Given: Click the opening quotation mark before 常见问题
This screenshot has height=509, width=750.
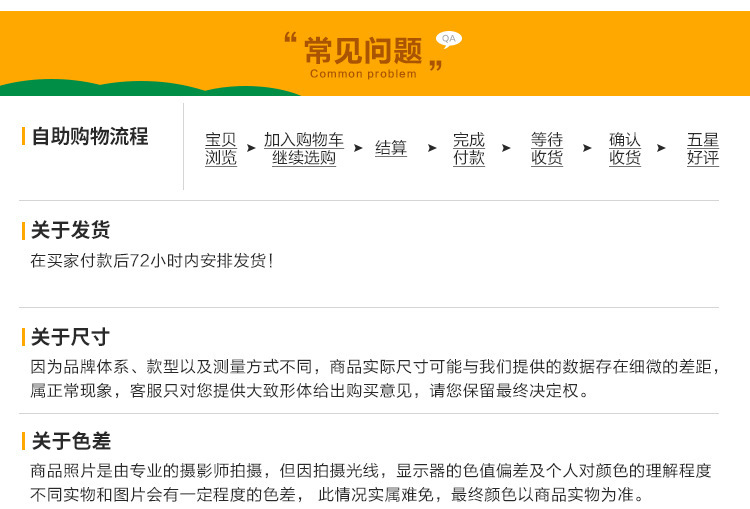Looking at the screenshot, I should click(x=291, y=40).
